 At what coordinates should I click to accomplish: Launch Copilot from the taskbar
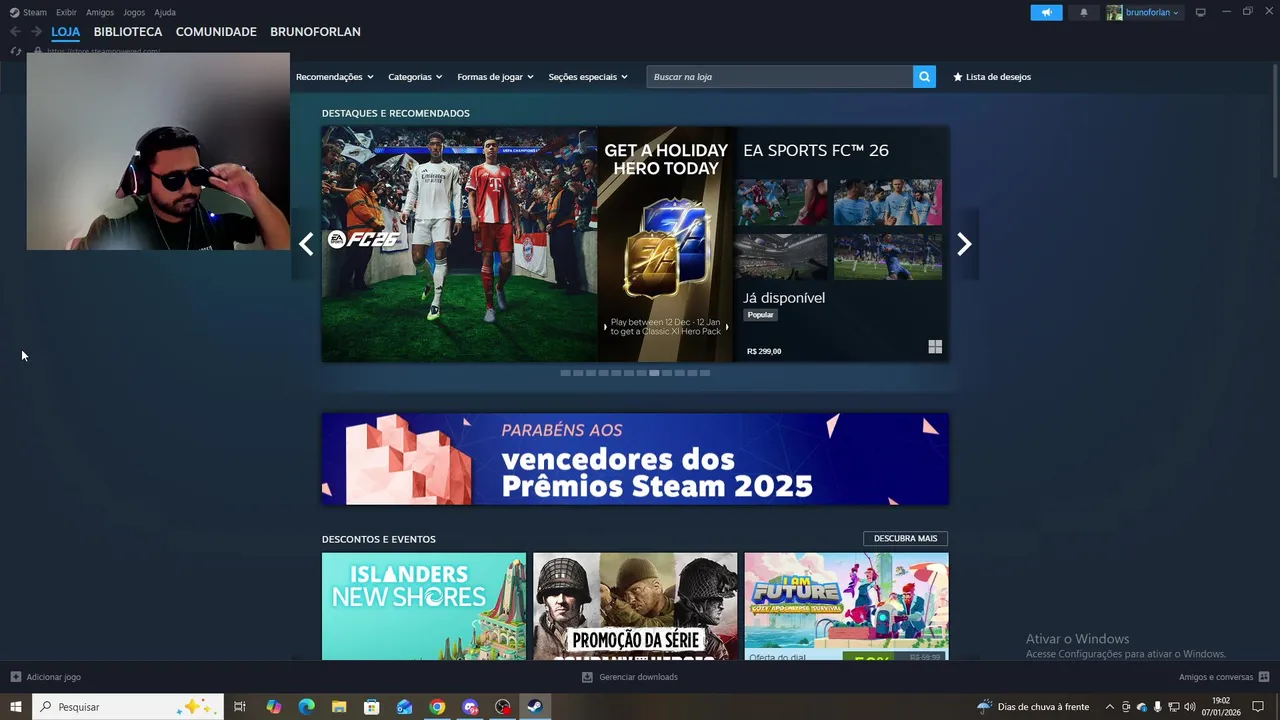pos(274,707)
